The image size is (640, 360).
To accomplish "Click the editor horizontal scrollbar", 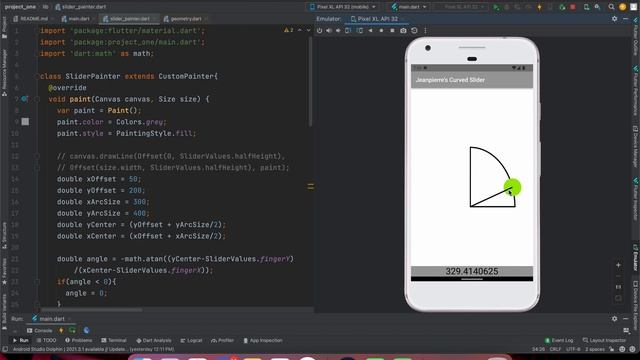I will tap(92, 310).
